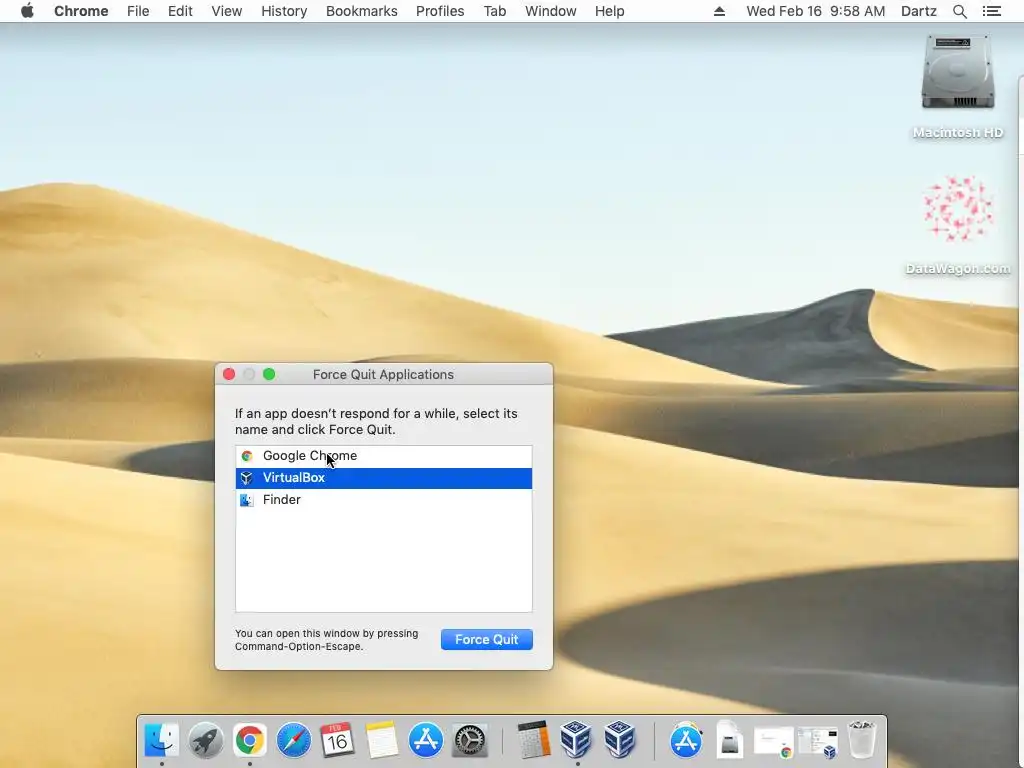
Task: Open Notification Center list icon
Action: pyautogui.click(x=991, y=11)
